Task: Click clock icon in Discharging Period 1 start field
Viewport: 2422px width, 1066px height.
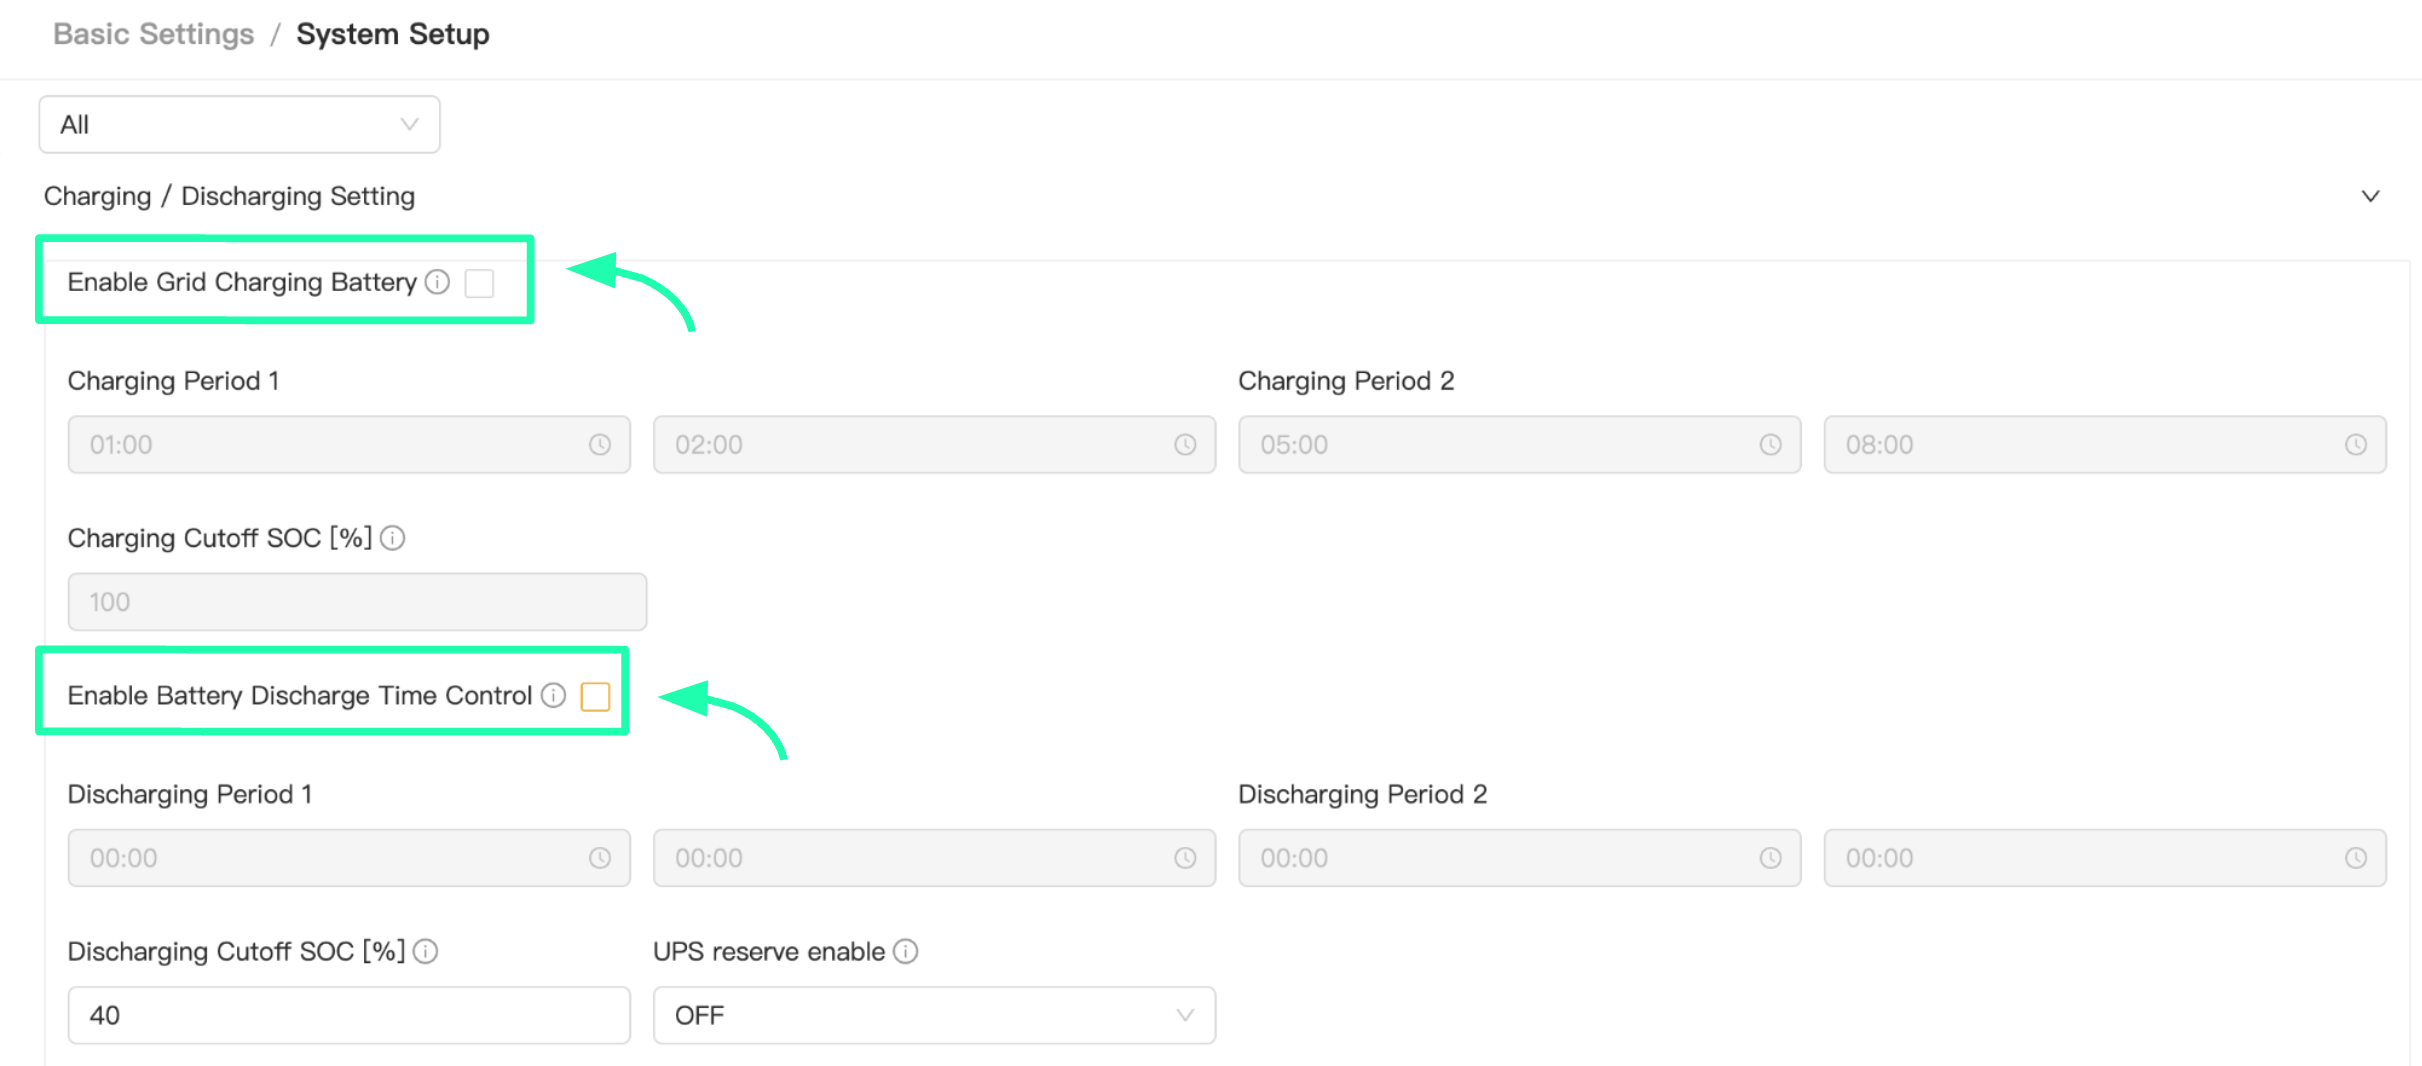Action: 600,858
